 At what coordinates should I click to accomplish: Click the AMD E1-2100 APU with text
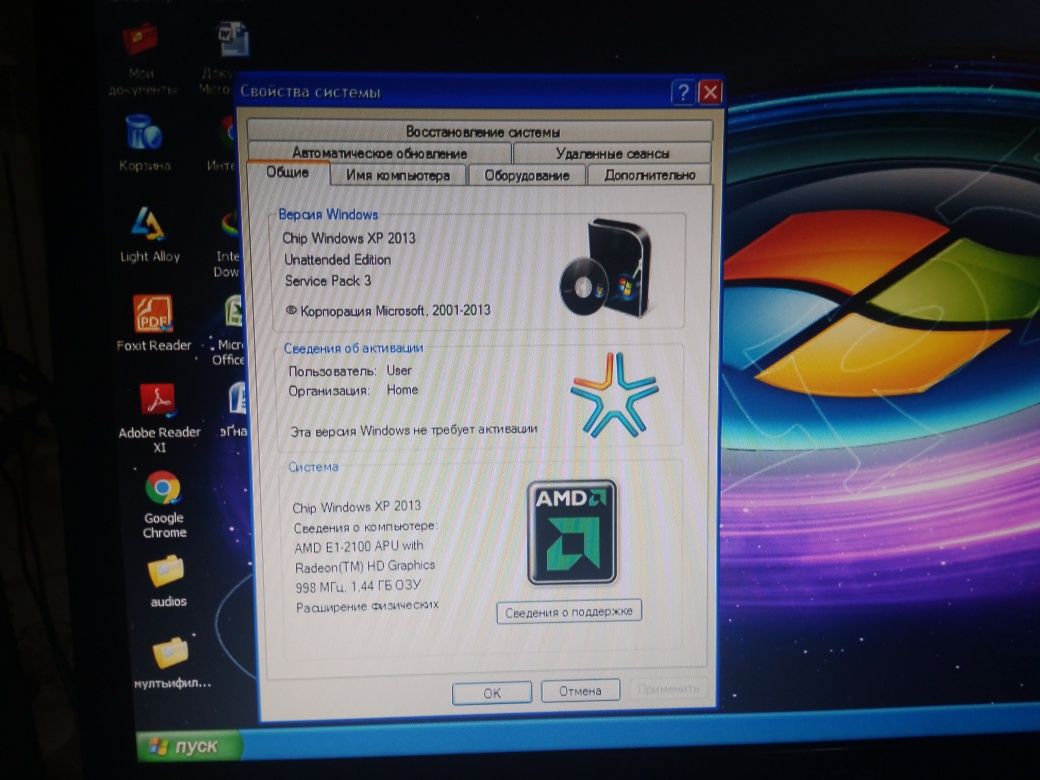point(359,547)
